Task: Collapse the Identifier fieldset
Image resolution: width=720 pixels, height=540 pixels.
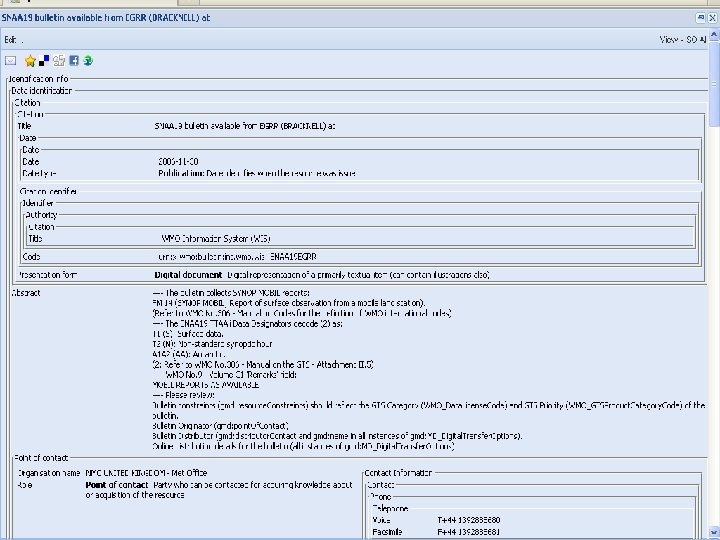Action: 38,203
